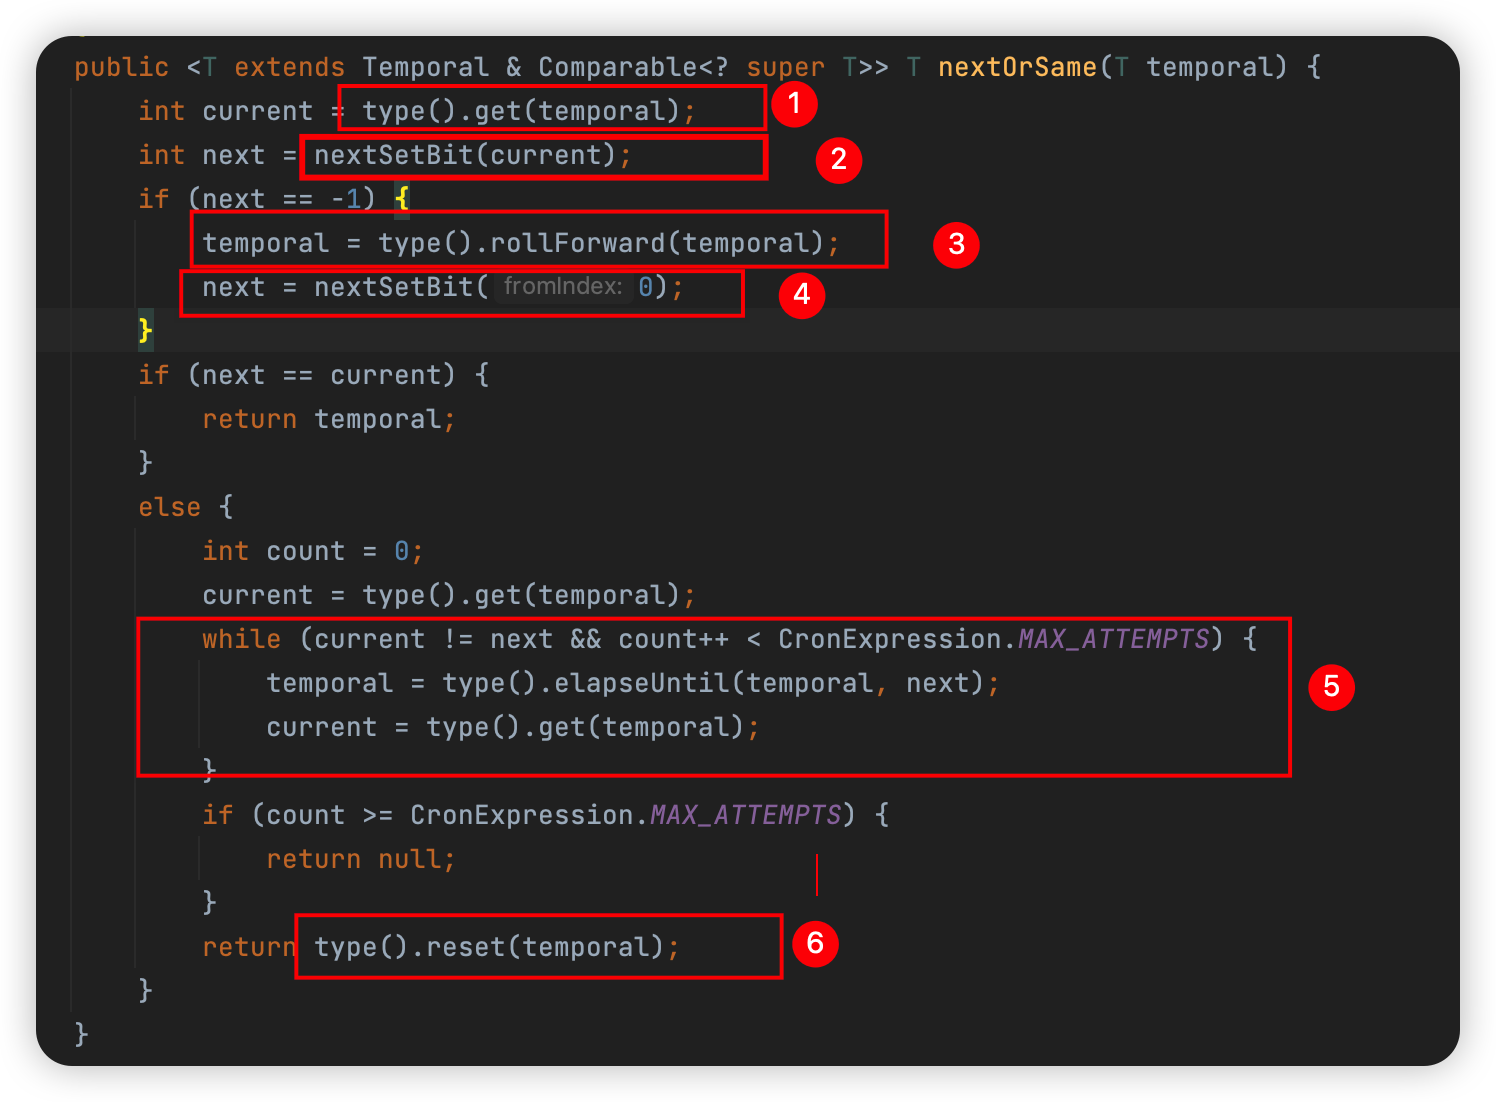
Task: Click 'type().reset(temporal)' call
Action: pos(489,947)
